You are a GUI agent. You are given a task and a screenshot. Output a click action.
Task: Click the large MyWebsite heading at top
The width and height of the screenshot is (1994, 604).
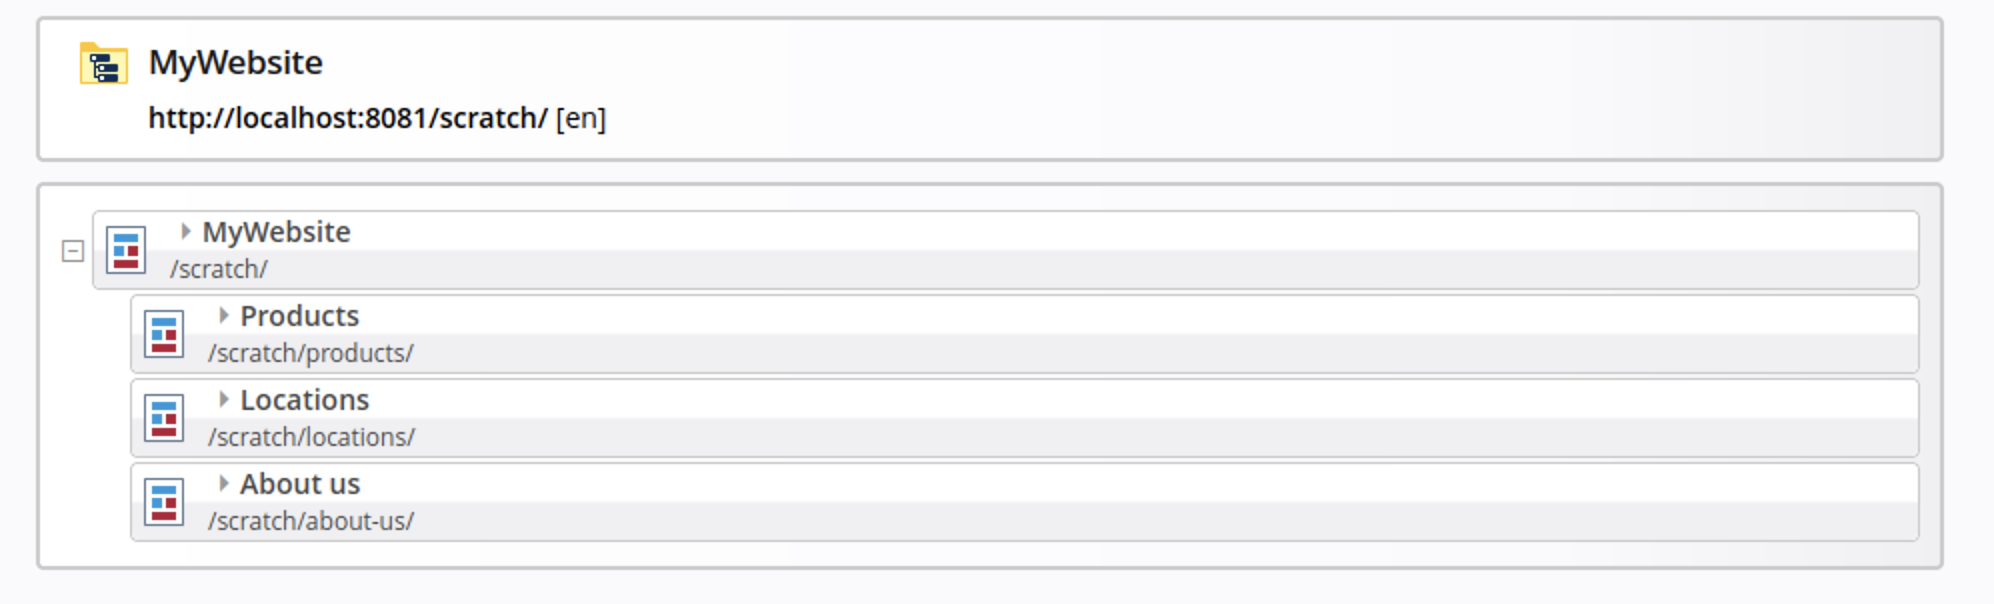point(235,63)
